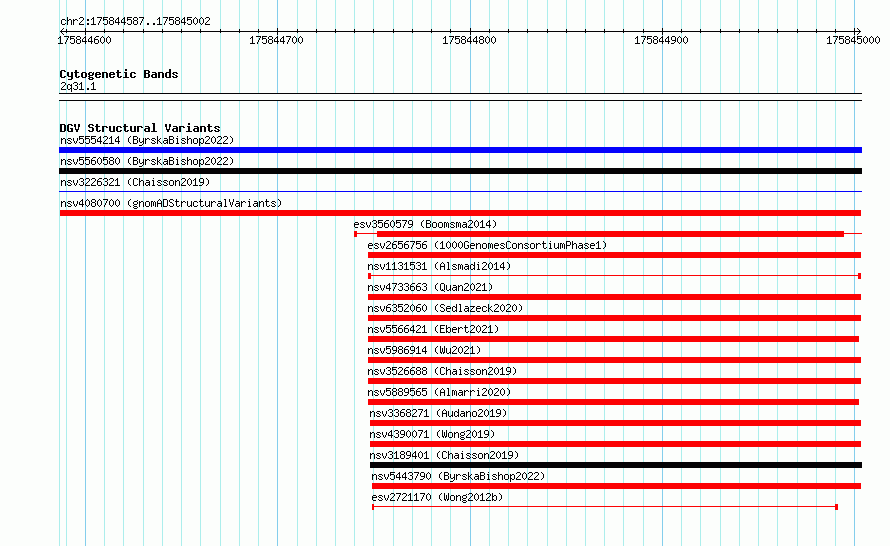
Task: Click the thin red line of esv2721170
Action: pyautogui.click(x=605, y=507)
